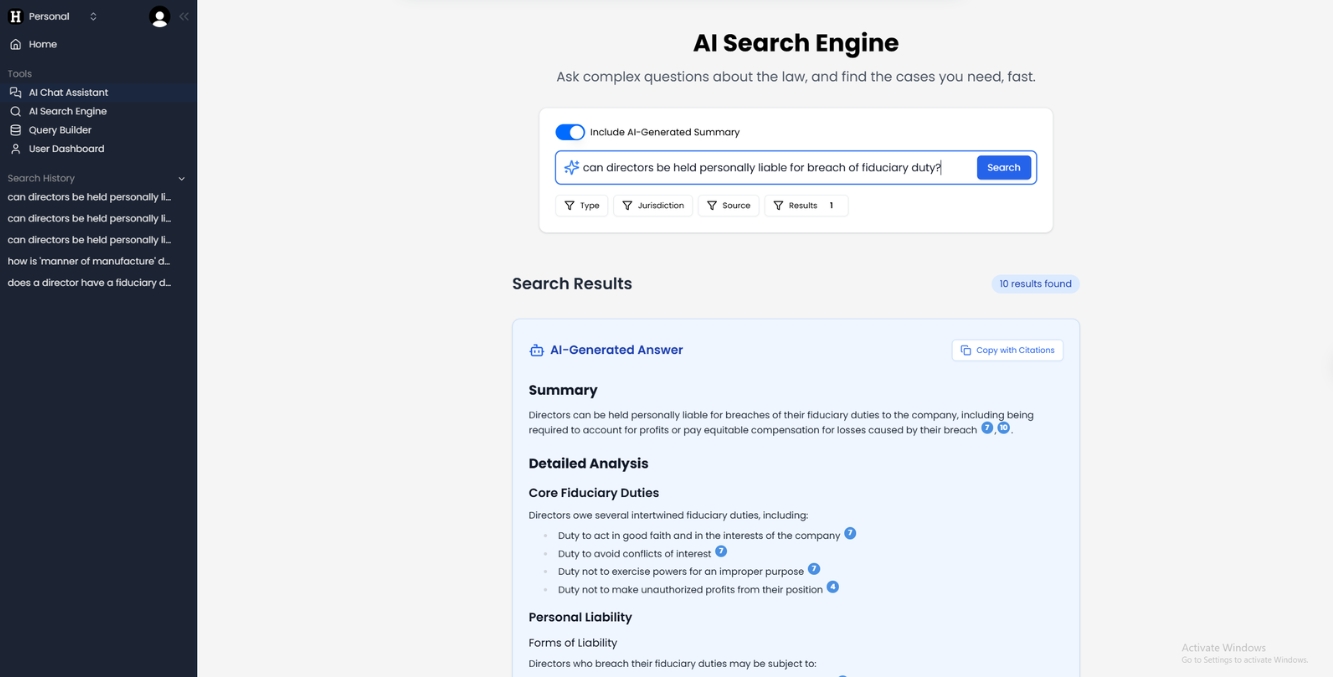Go to Query Builder tool
This screenshot has height=677, width=1333.
click(x=60, y=130)
